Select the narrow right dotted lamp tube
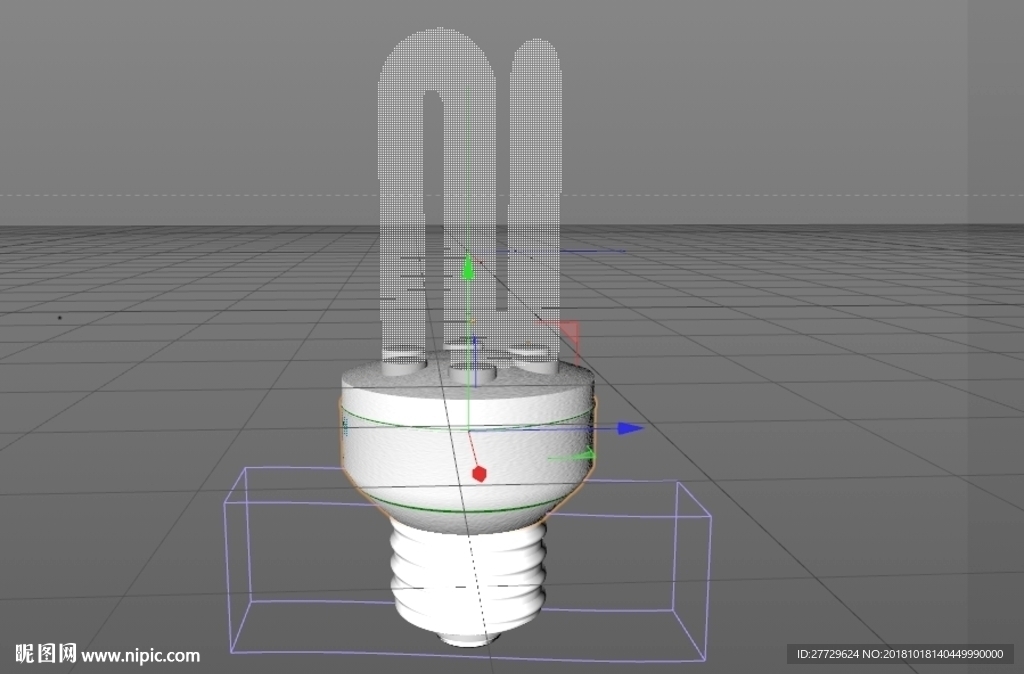The width and height of the screenshot is (1024, 674). (x=536, y=196)
